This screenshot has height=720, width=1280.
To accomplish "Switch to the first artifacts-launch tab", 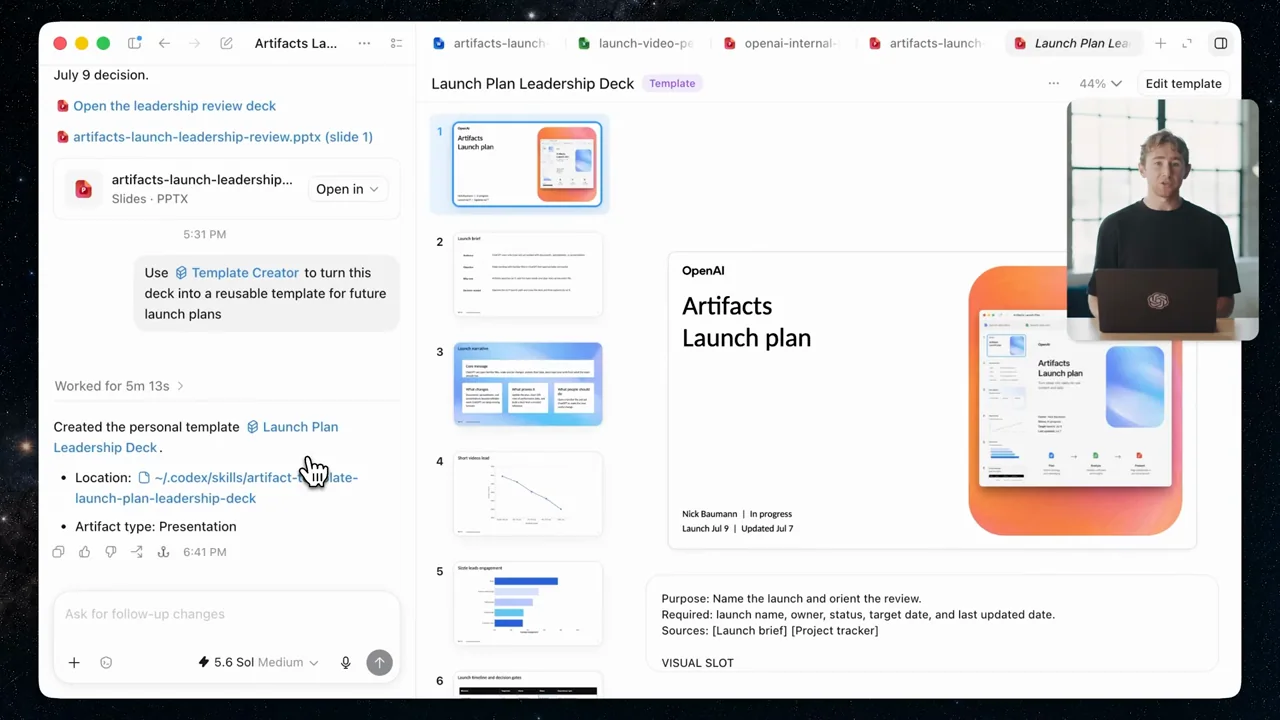I will pyautogui.click(x=489, y=43).
